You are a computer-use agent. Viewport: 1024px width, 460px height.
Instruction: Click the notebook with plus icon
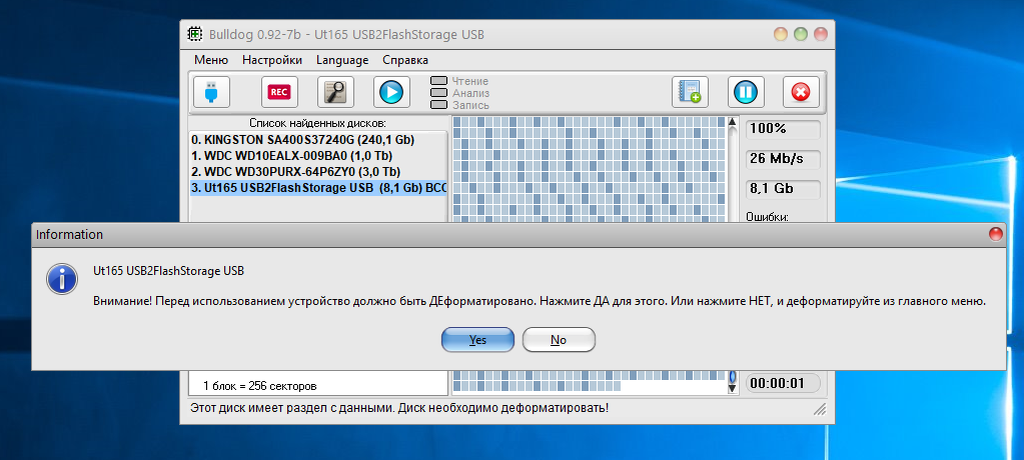click(x=690, y=92)
